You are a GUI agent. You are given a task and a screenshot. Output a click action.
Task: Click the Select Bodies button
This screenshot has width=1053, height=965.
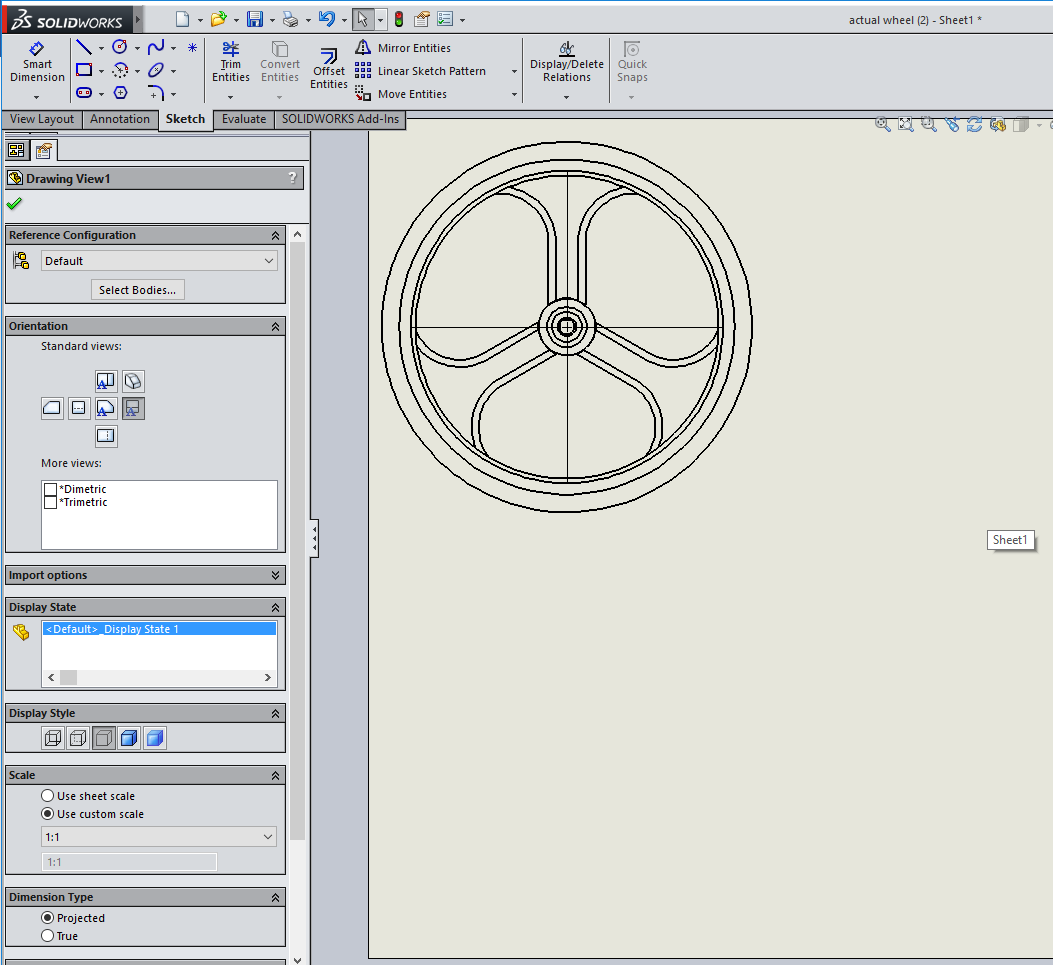137,289
